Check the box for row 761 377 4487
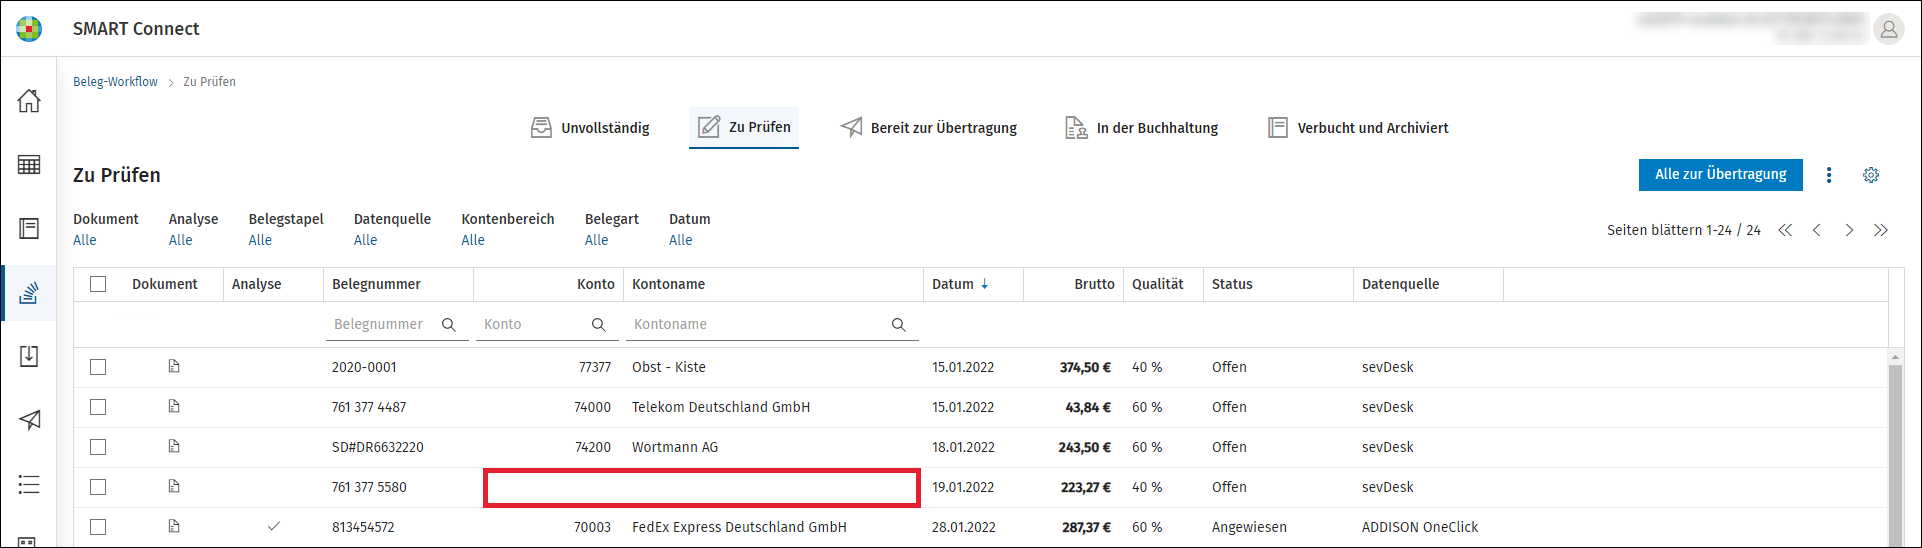This screenshot has height=548, width=1922. [x=98, y=407]
